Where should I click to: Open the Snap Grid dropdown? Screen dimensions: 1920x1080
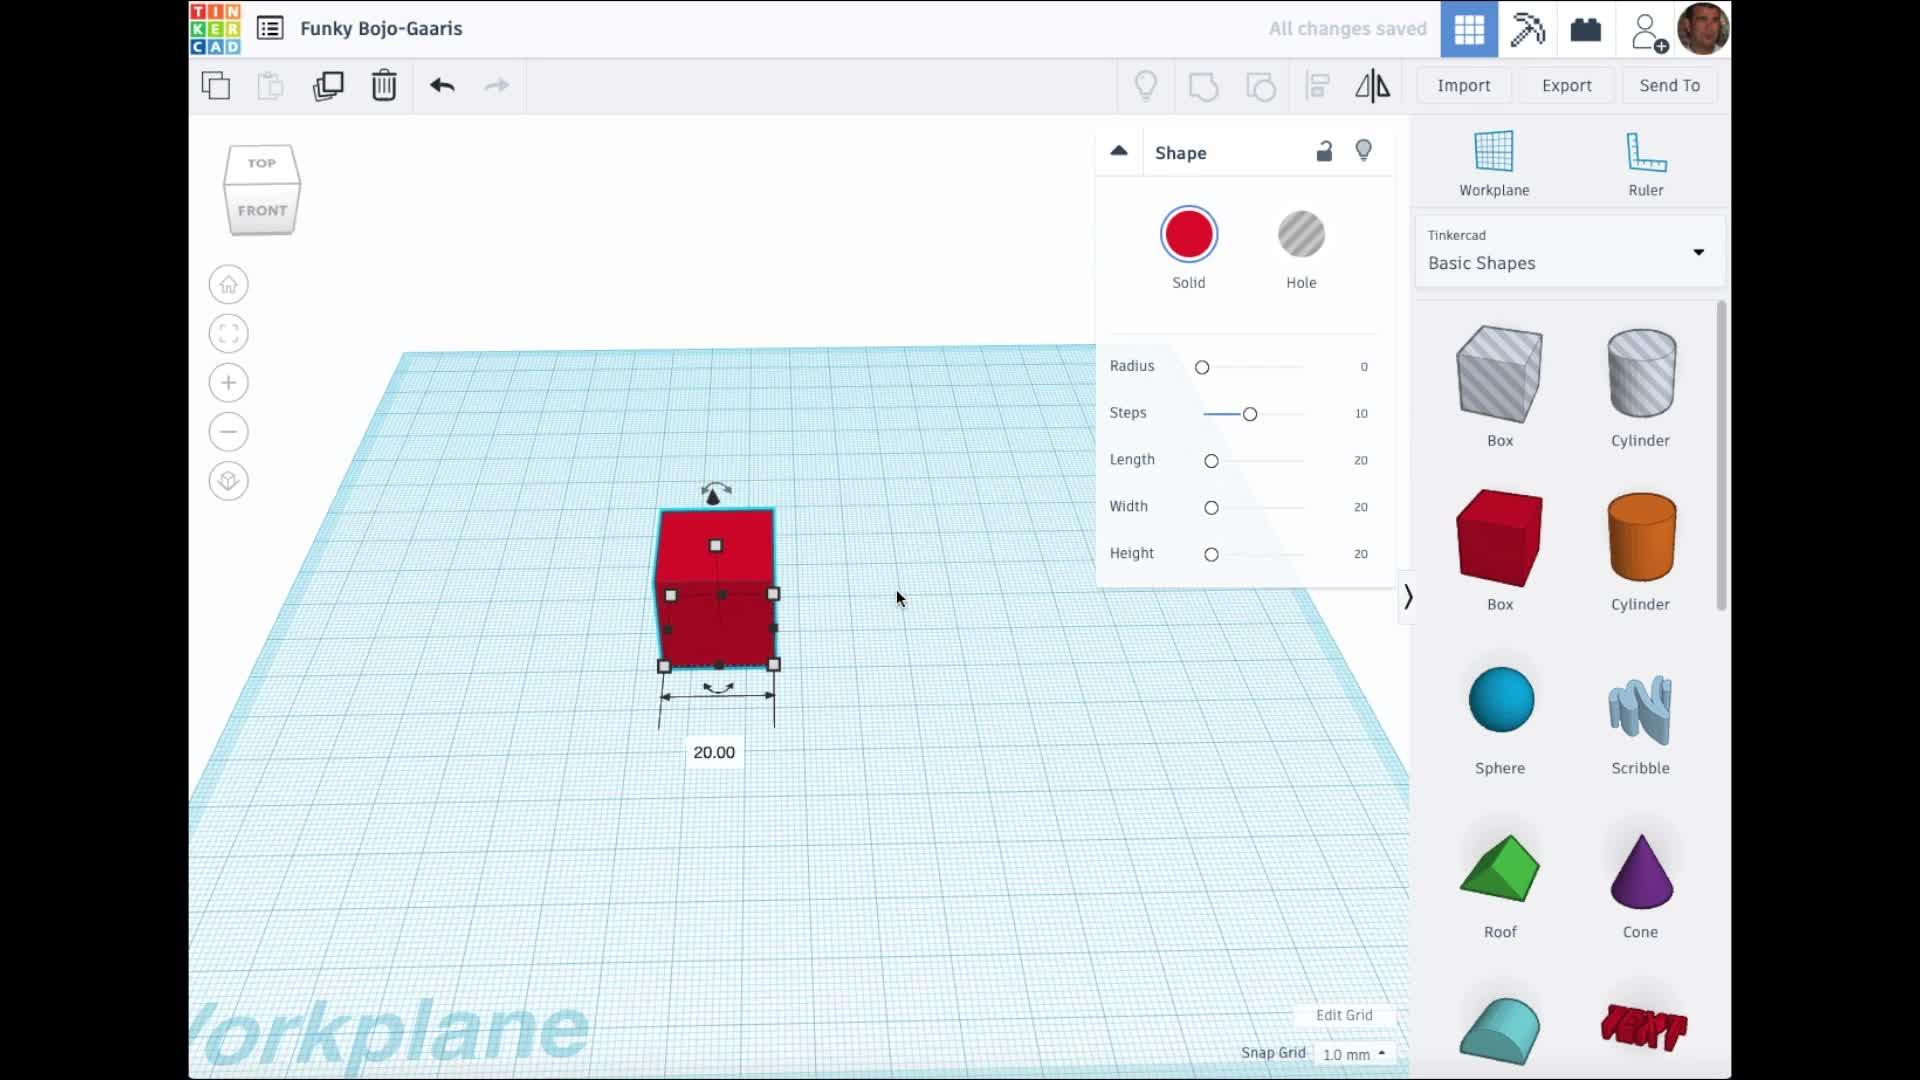click(1354, 1054)
